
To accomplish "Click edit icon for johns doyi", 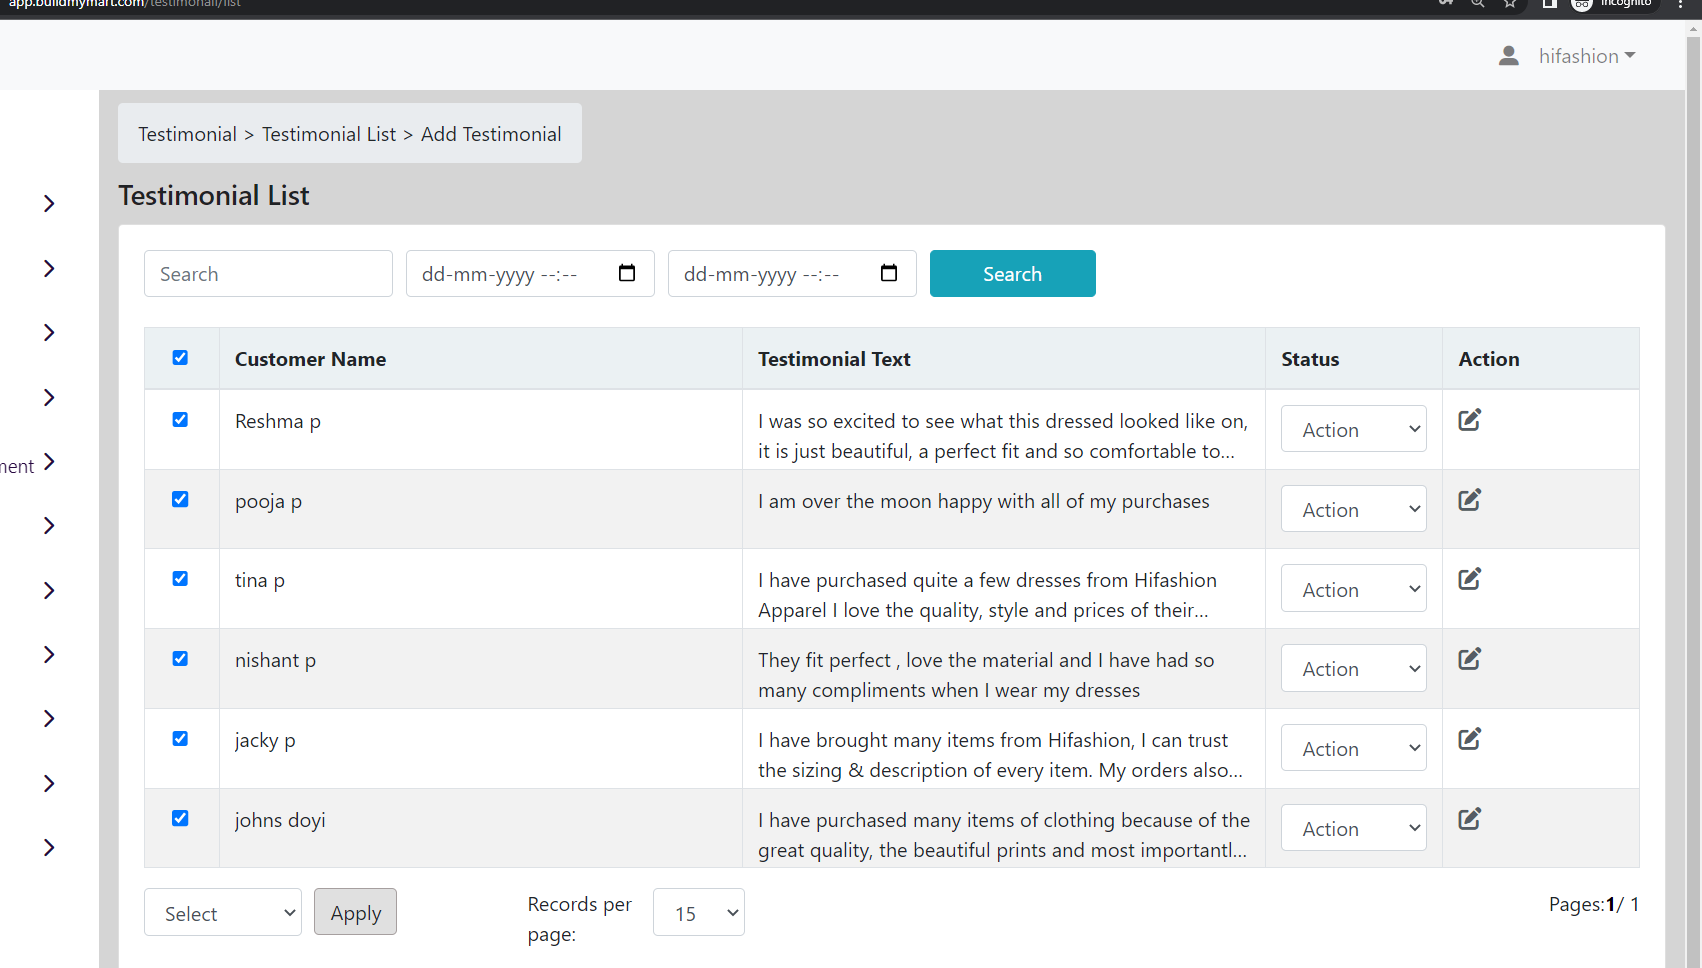I will 1469,819.
